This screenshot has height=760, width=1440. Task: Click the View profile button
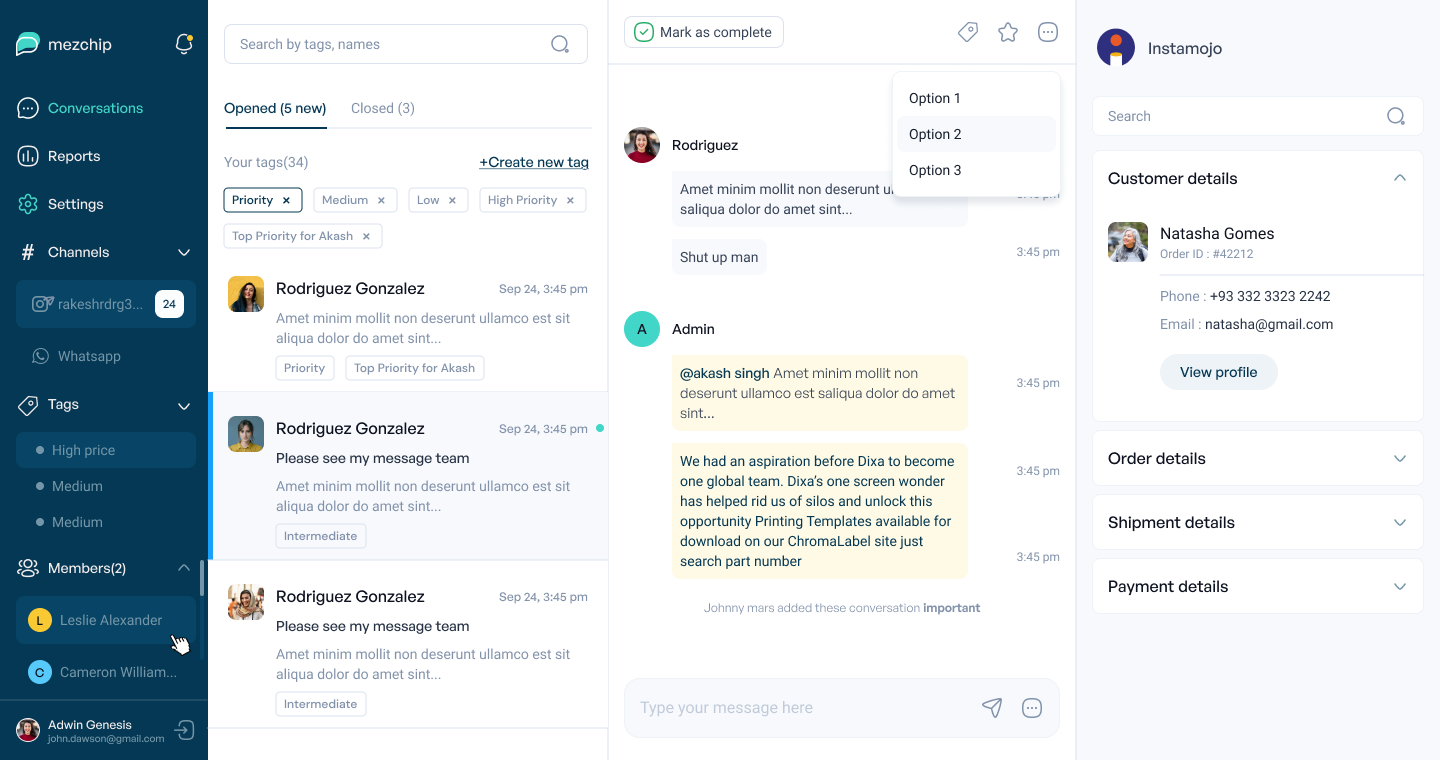[x=1218, y=372]
